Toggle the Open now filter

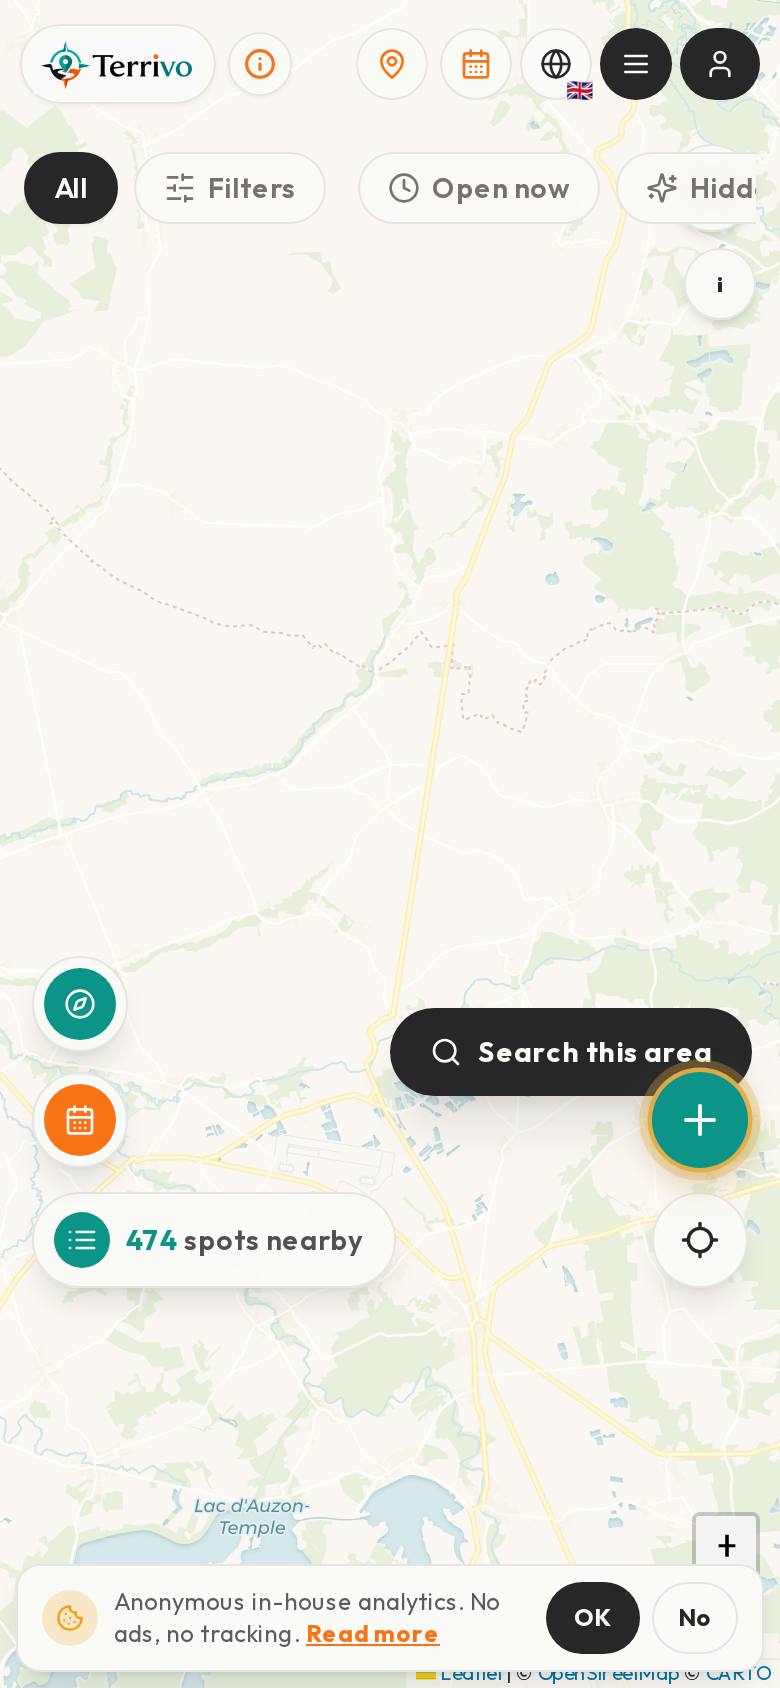[479, 188]
